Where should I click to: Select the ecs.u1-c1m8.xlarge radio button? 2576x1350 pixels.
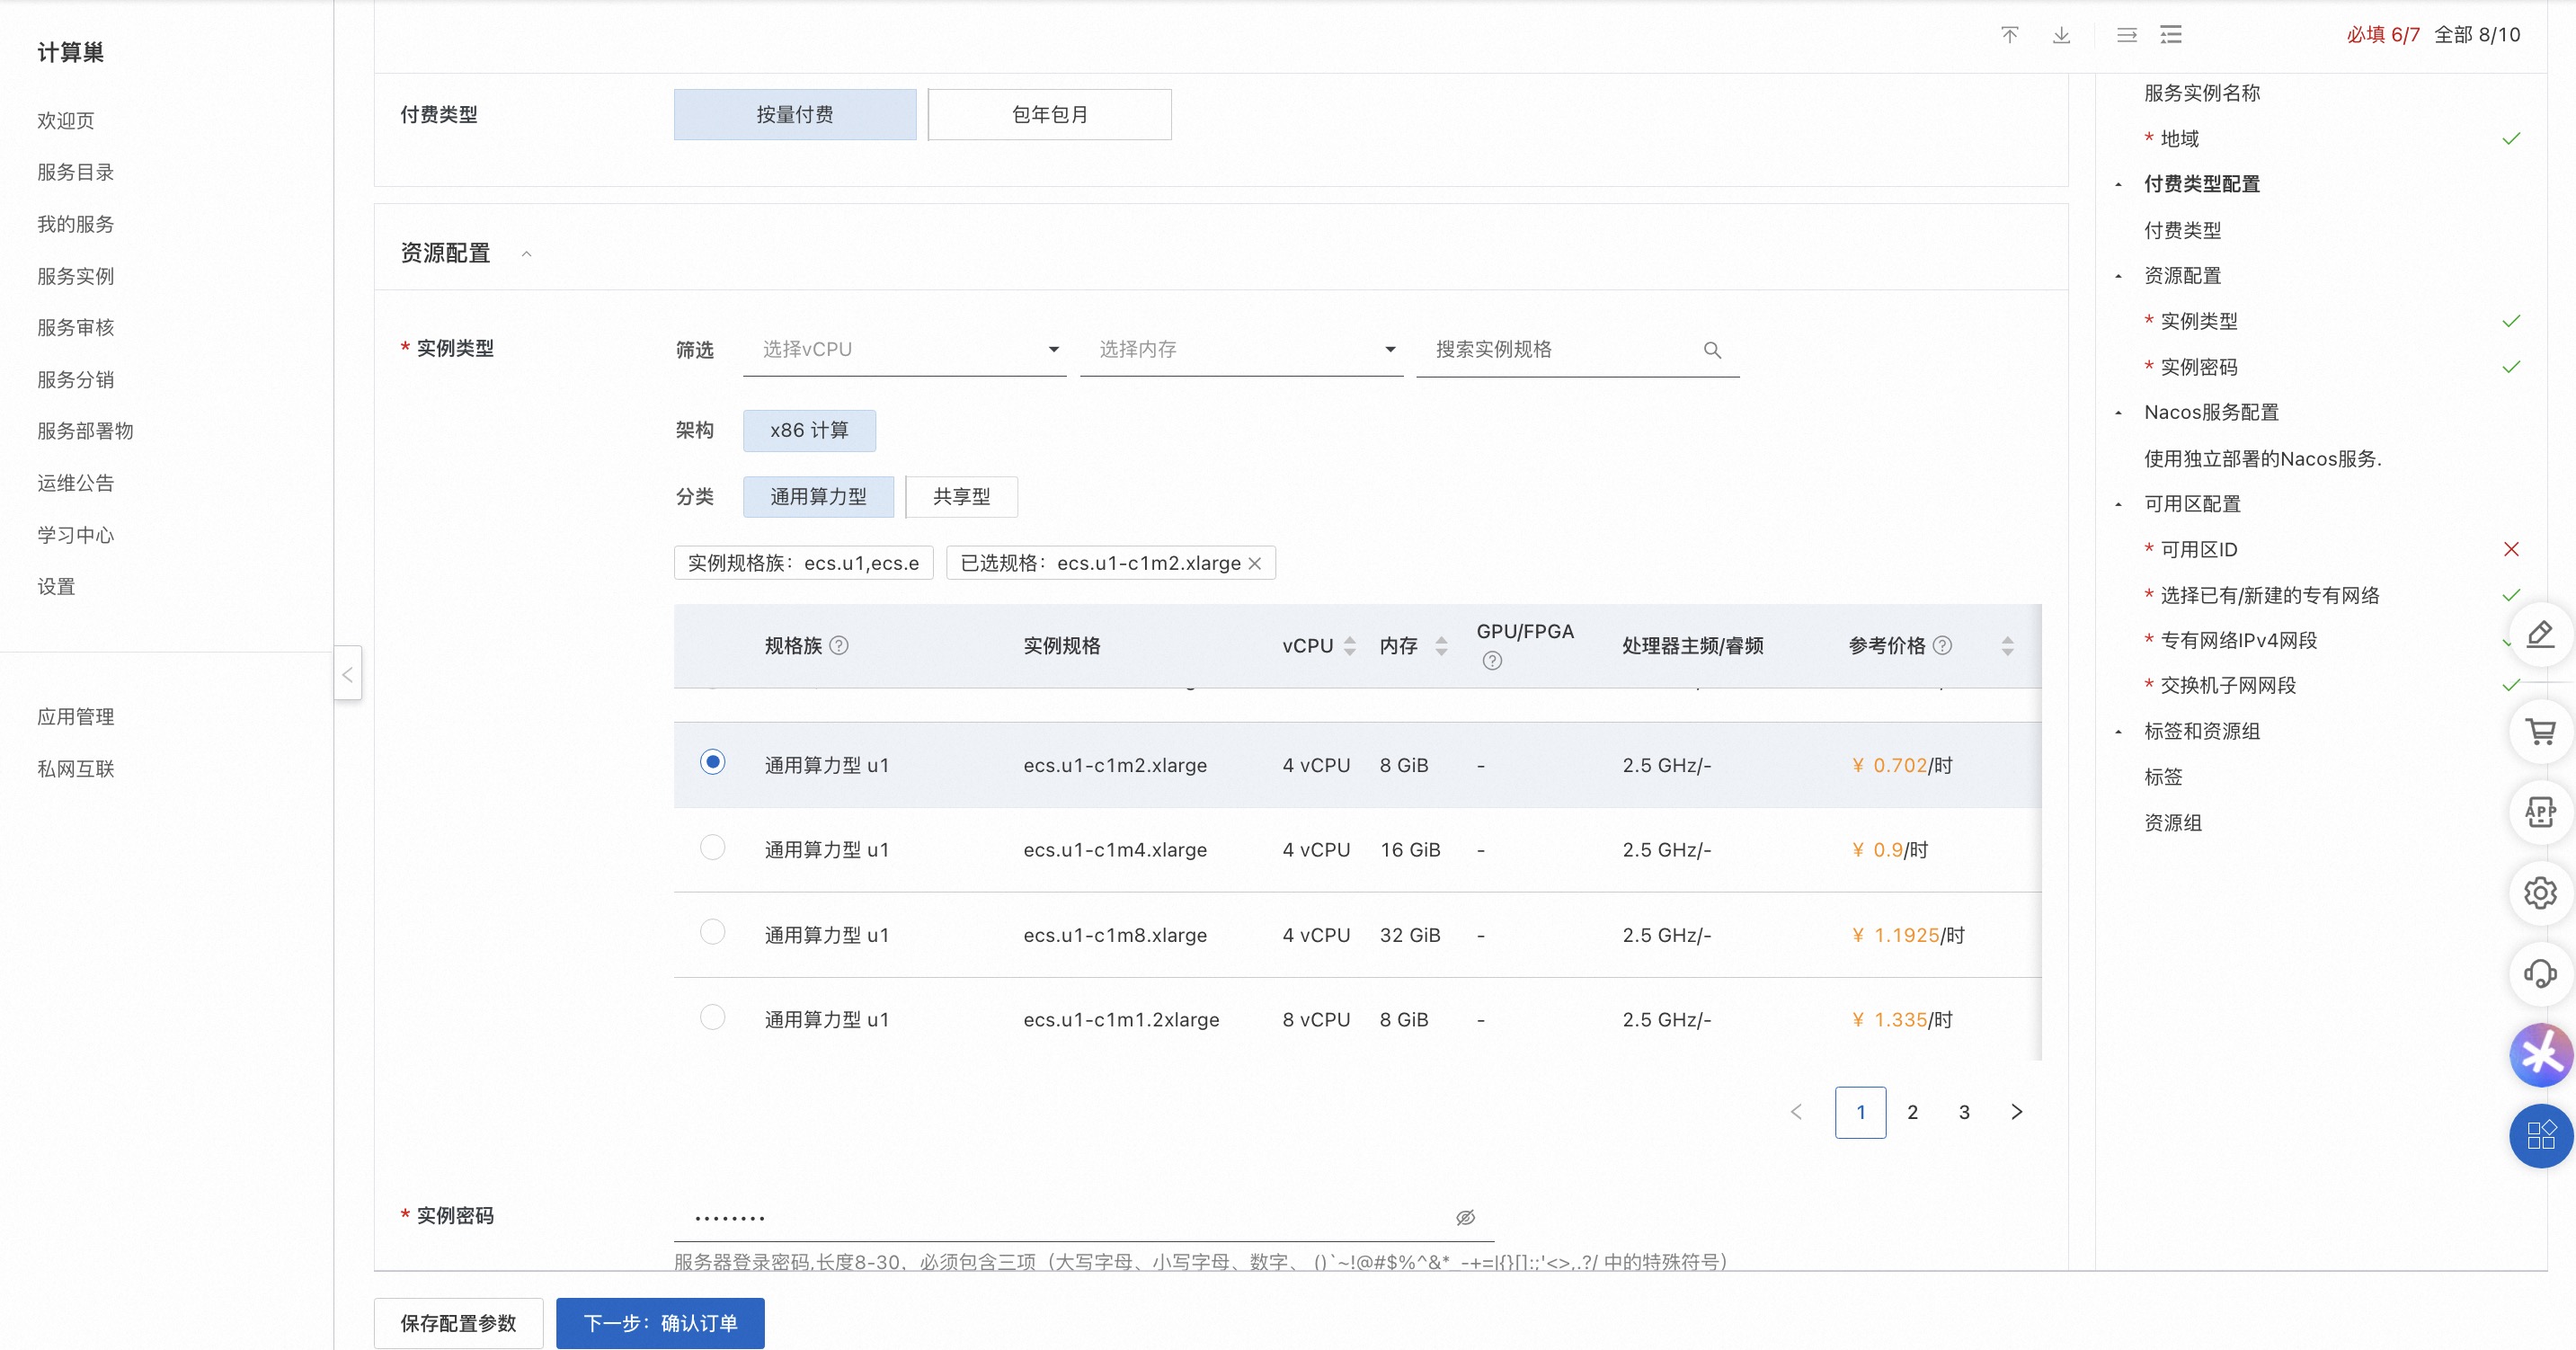[712, 932]
